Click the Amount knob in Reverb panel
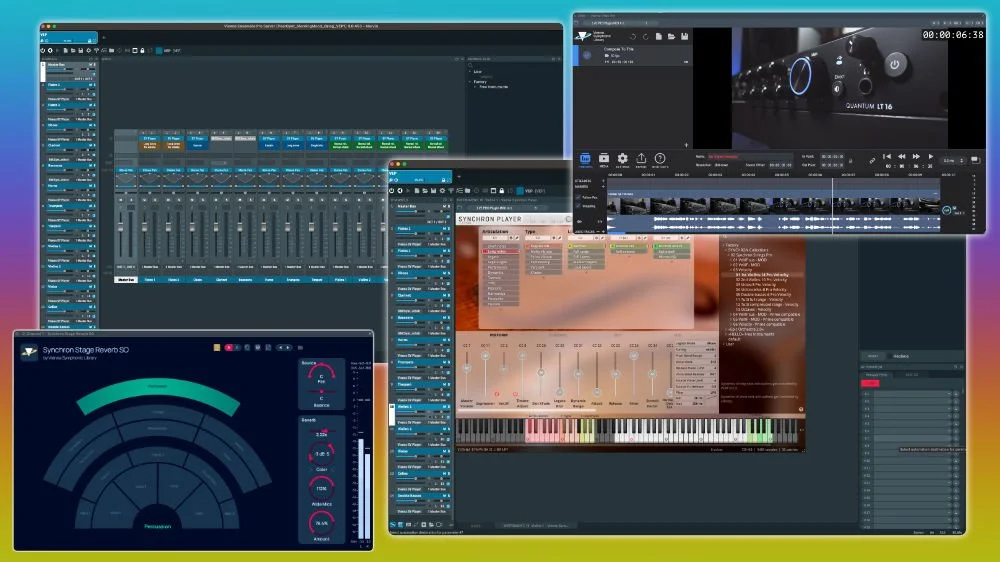Viewport: 1000px width, 562px height. [x=321, y=523]
